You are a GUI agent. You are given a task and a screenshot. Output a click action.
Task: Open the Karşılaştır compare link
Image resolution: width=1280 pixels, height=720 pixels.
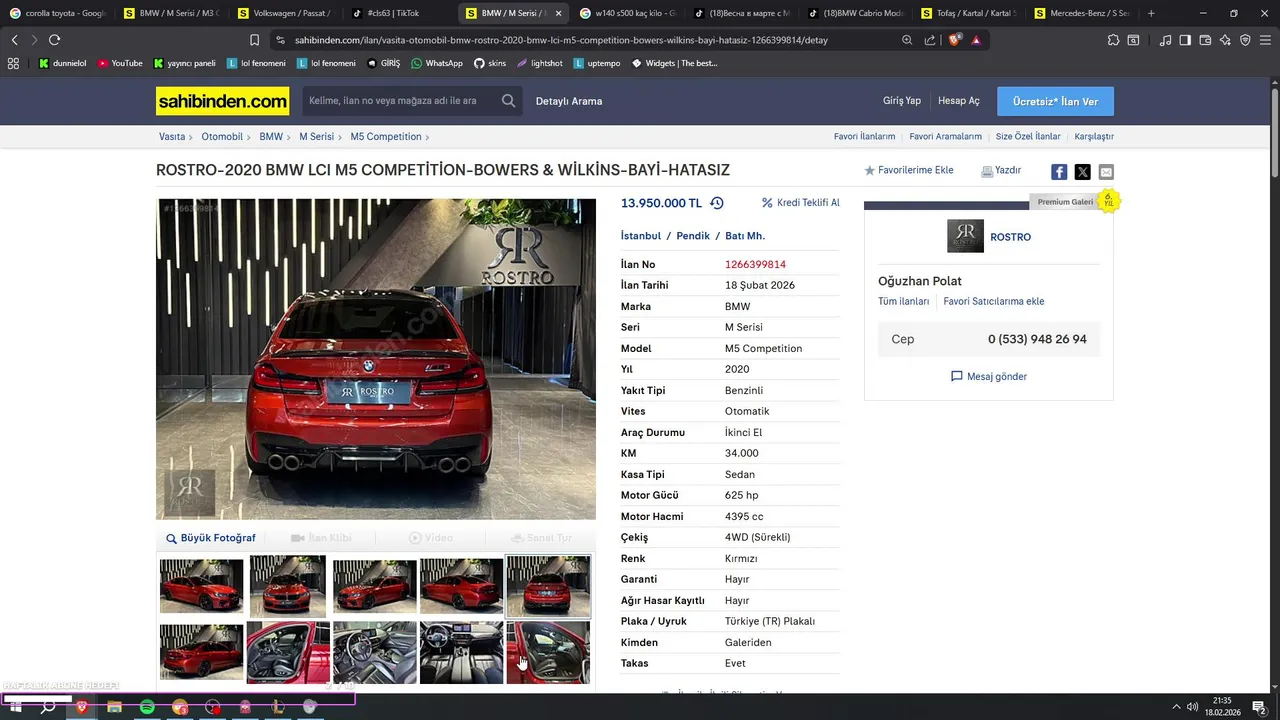[x=1094, y=136]
